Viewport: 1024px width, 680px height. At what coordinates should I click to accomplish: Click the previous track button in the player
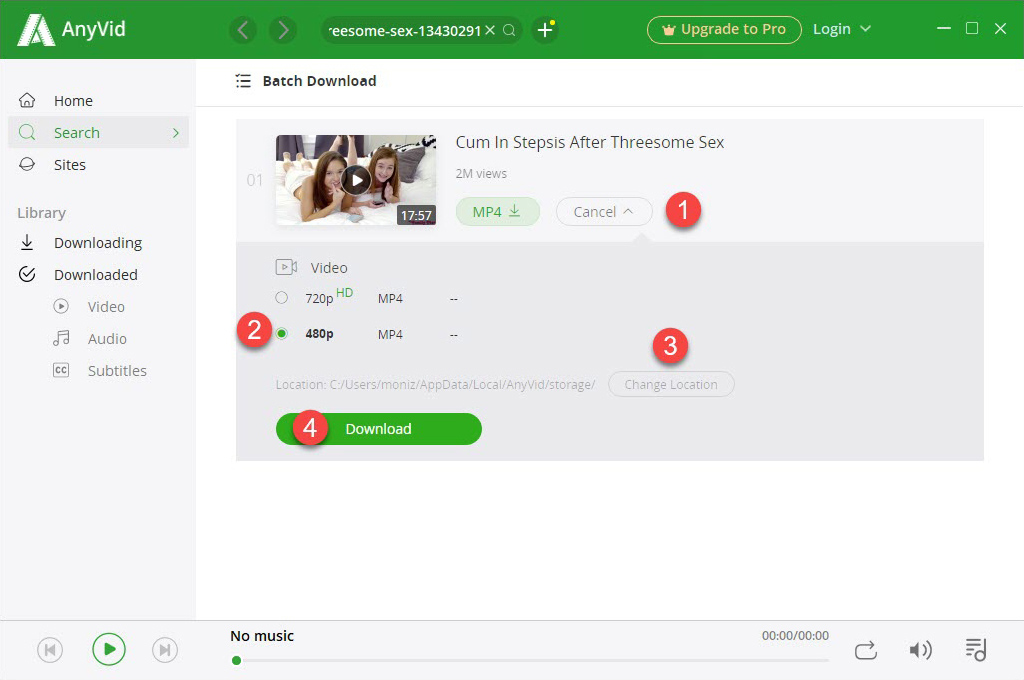coord(50,650)
